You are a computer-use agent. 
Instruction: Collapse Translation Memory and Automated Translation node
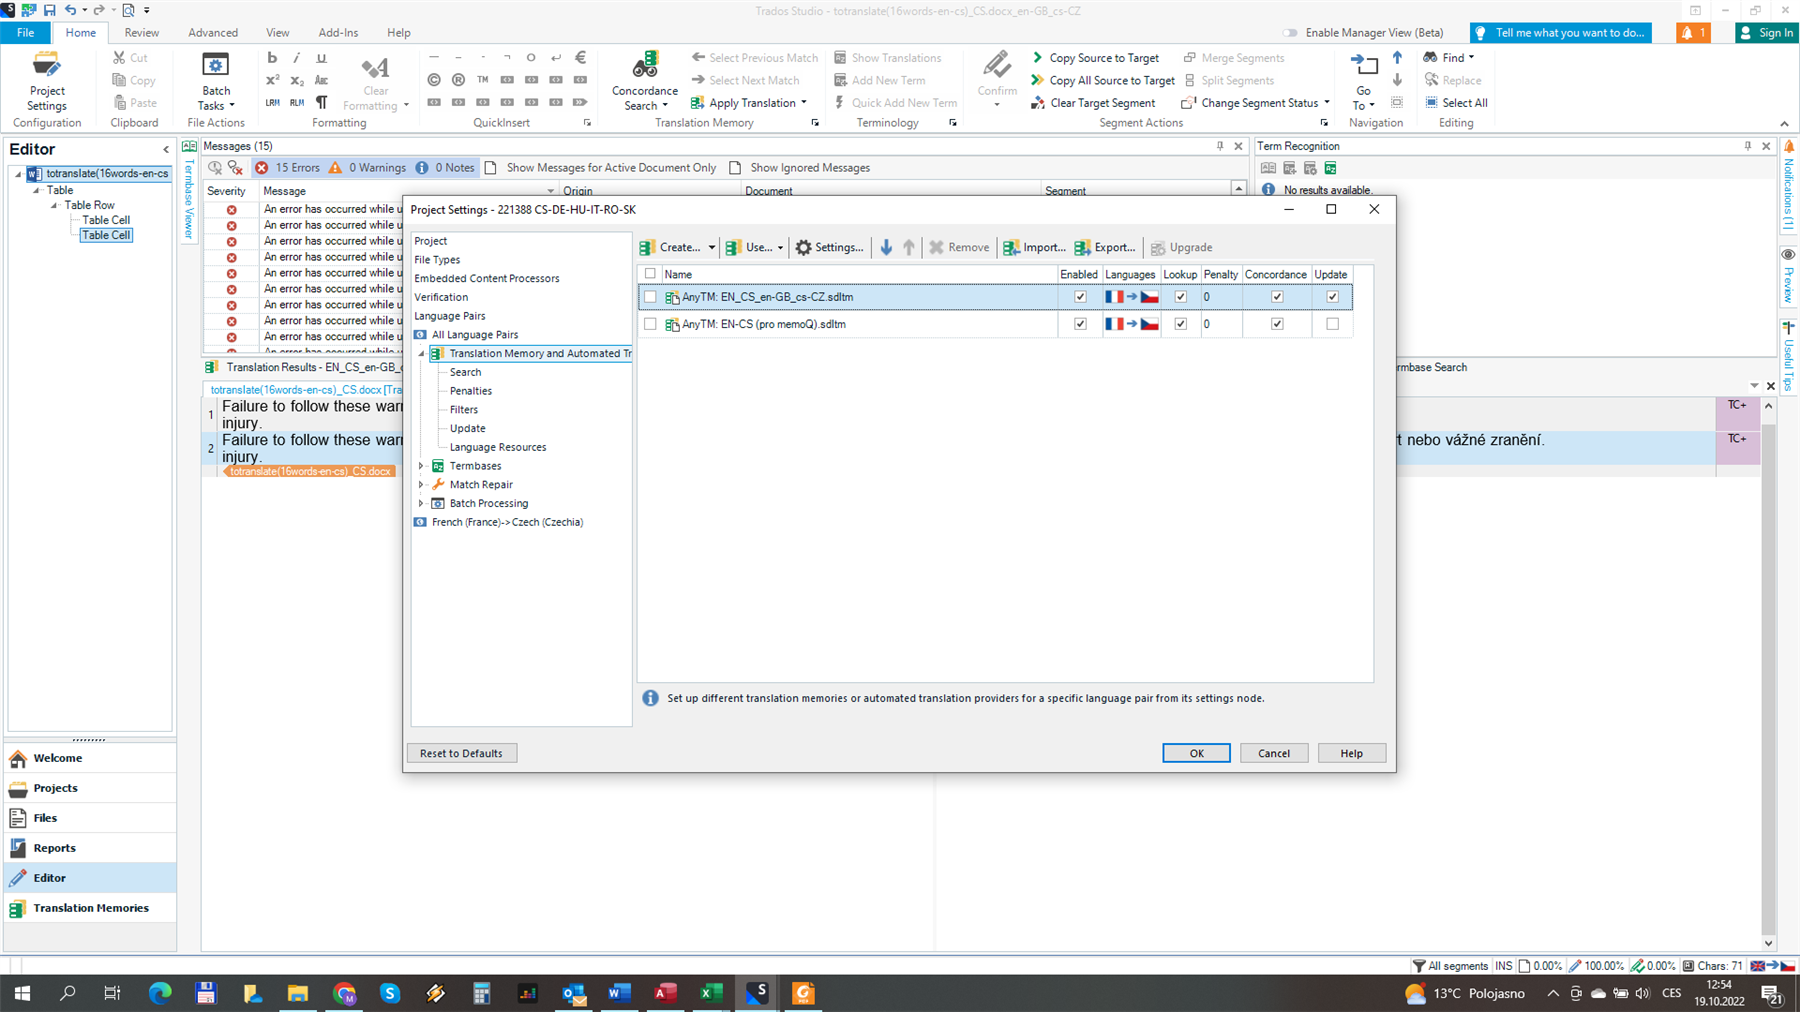[x=421, y=354]
